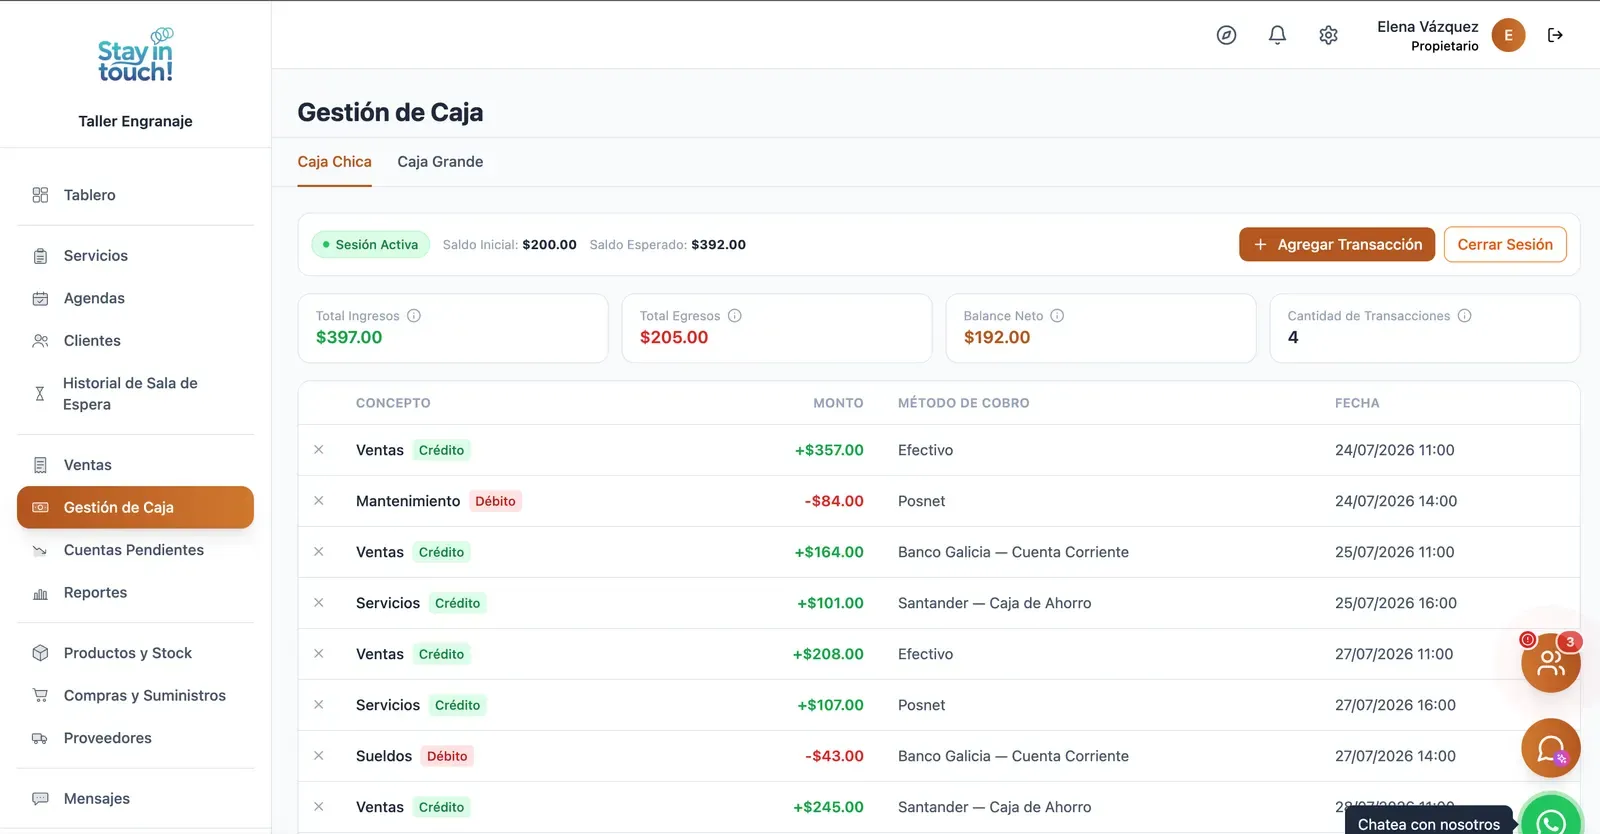
Task: Show info tooltip for Total Ingresos
Action: 414,316
